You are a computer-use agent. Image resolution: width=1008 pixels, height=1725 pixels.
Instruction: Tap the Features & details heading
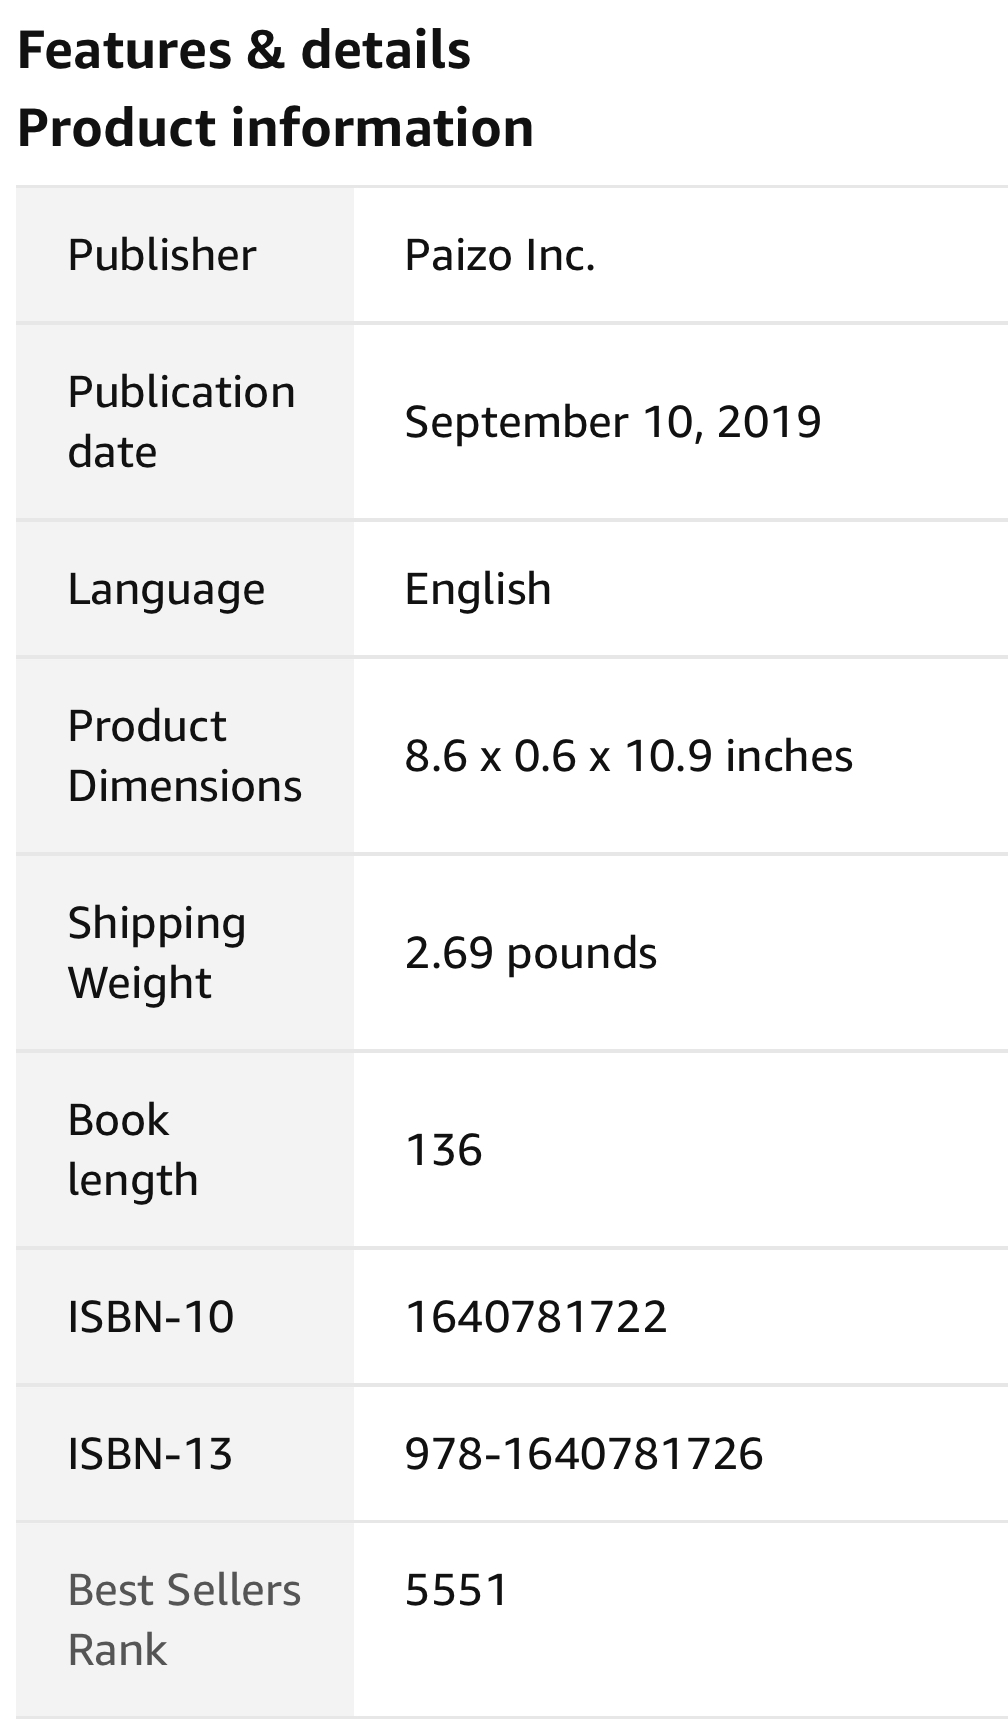pos(244,50)
